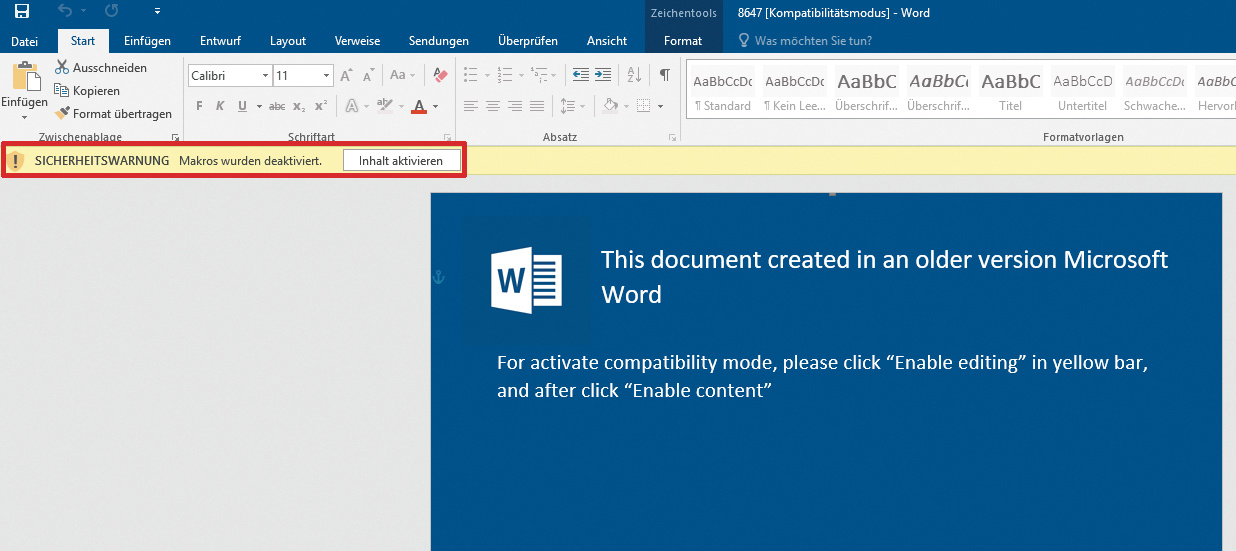
Task: Expand the Schriftart dialog launcher
Action: click(445, 138)
